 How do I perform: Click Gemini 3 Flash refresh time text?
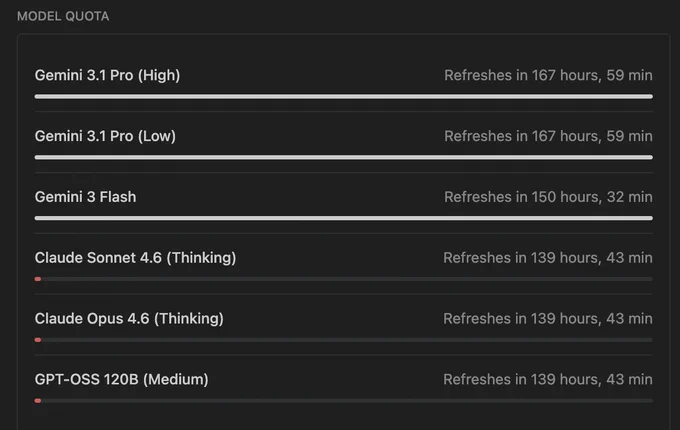[x=548, y=197]
